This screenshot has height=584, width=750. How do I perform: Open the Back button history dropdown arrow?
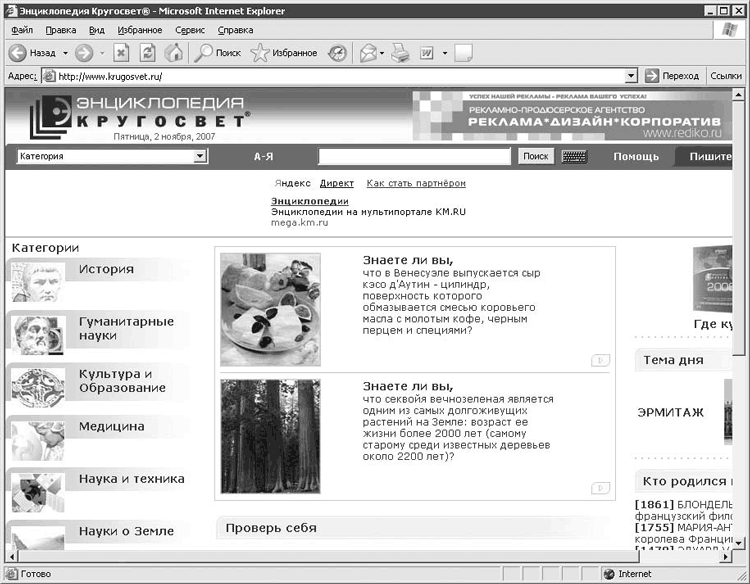click(x=65, y=53)
